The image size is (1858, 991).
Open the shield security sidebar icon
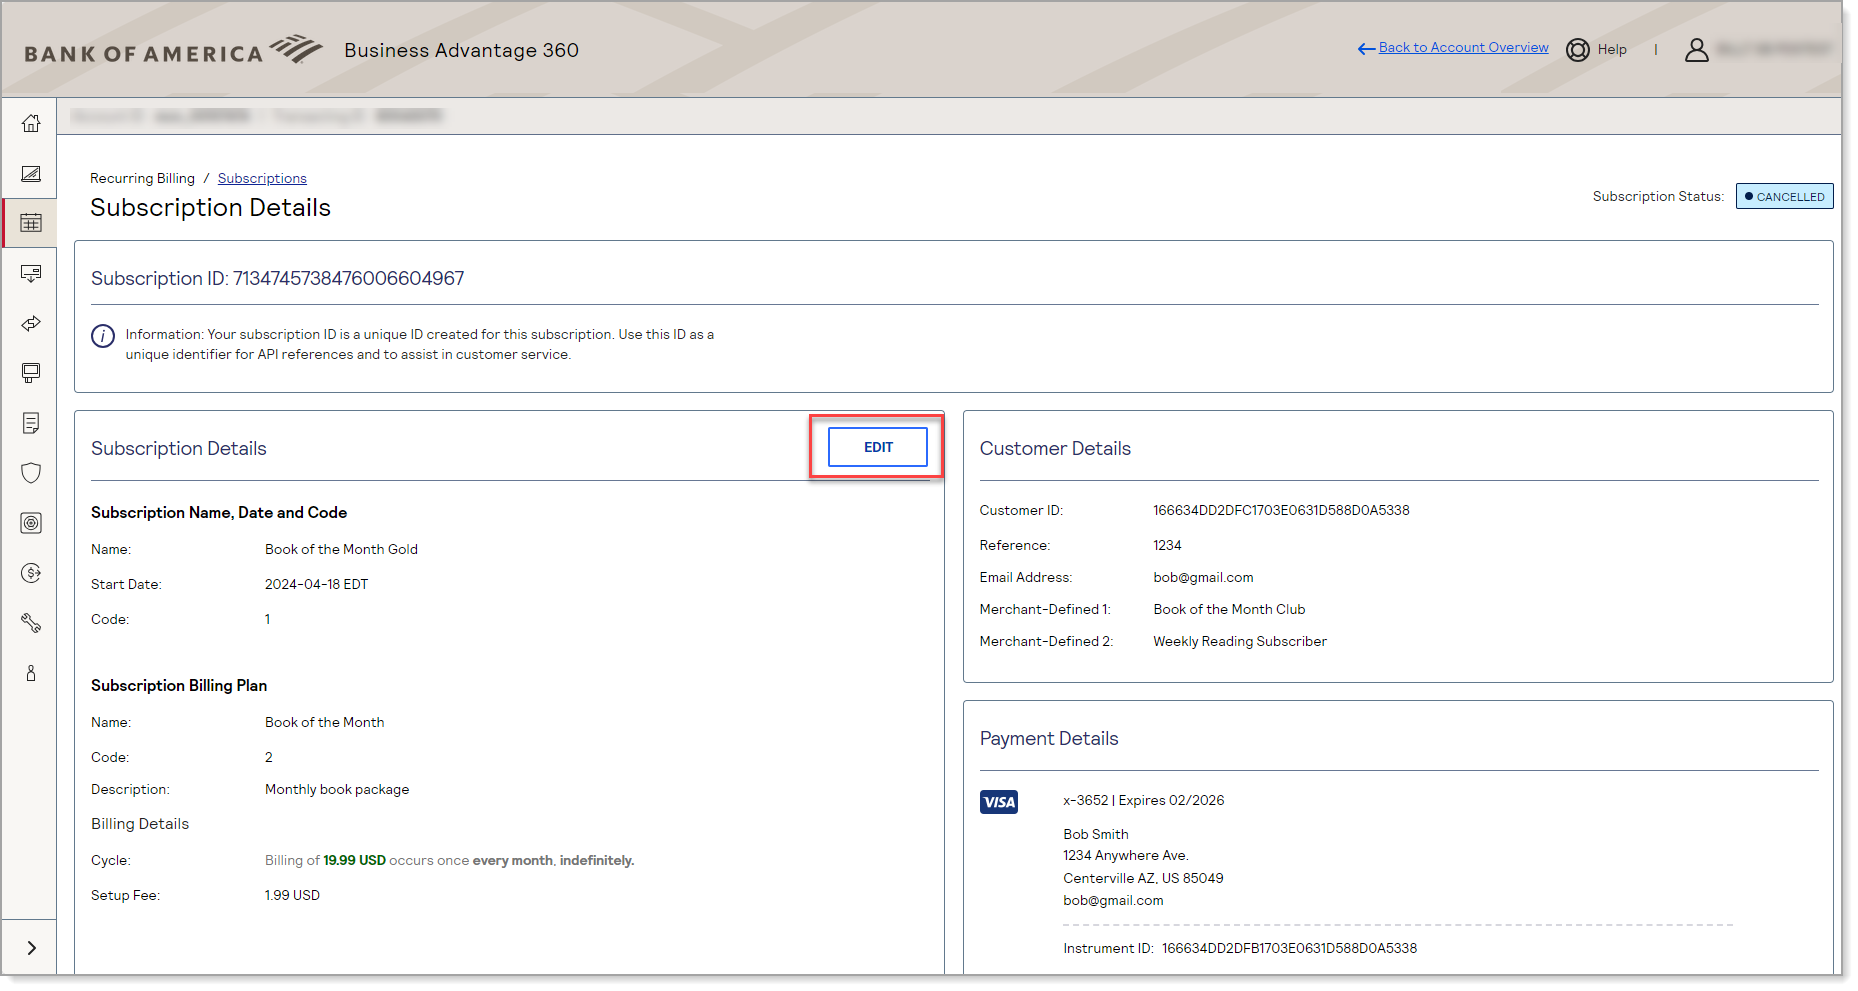point(31,473)
